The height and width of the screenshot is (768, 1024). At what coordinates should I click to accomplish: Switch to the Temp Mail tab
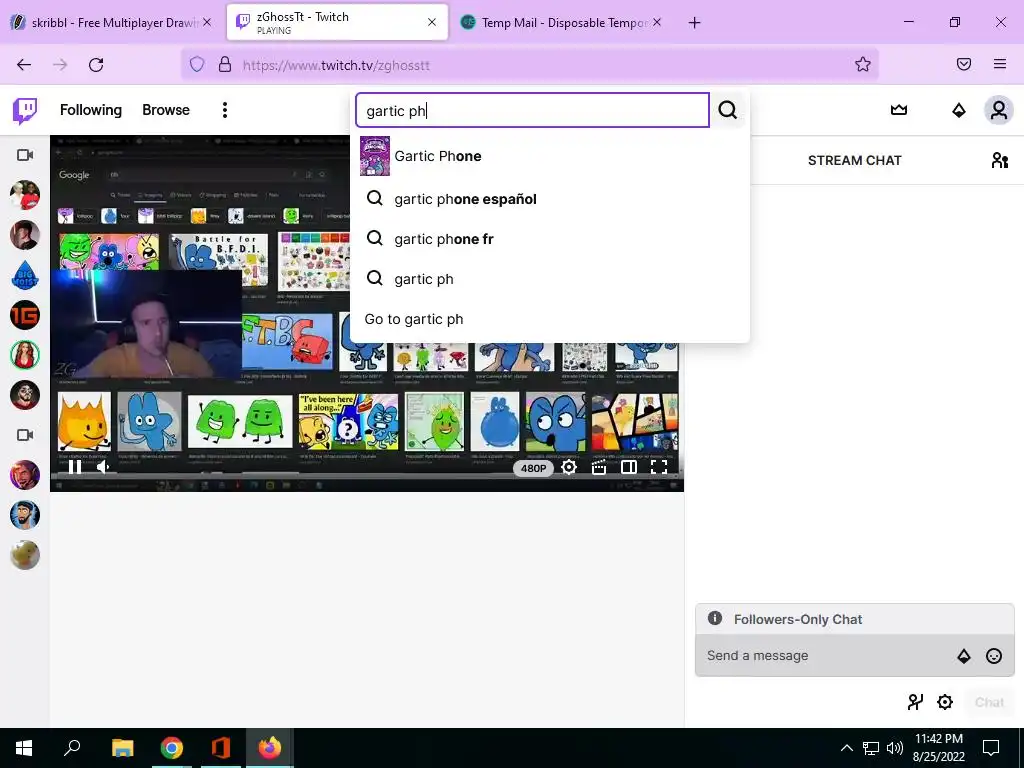tap(562, 22)
